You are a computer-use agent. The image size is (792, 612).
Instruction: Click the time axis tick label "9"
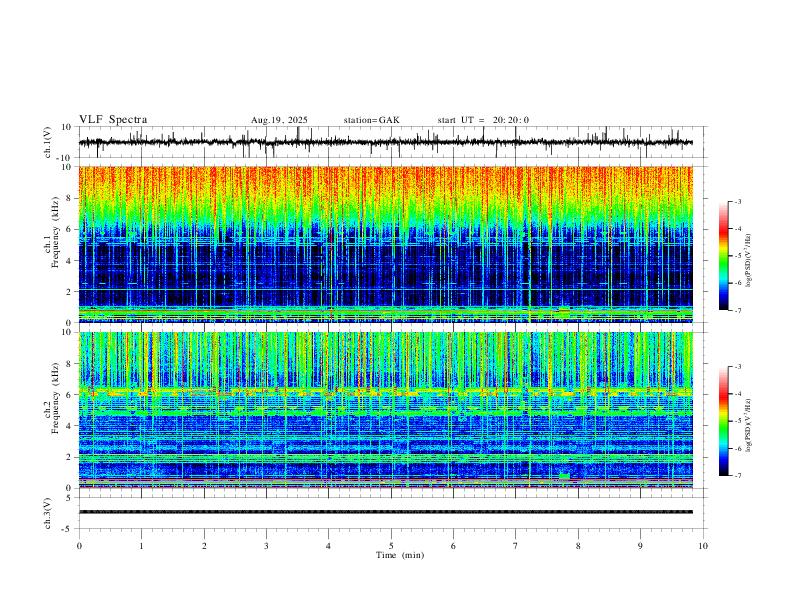[640, 546]
